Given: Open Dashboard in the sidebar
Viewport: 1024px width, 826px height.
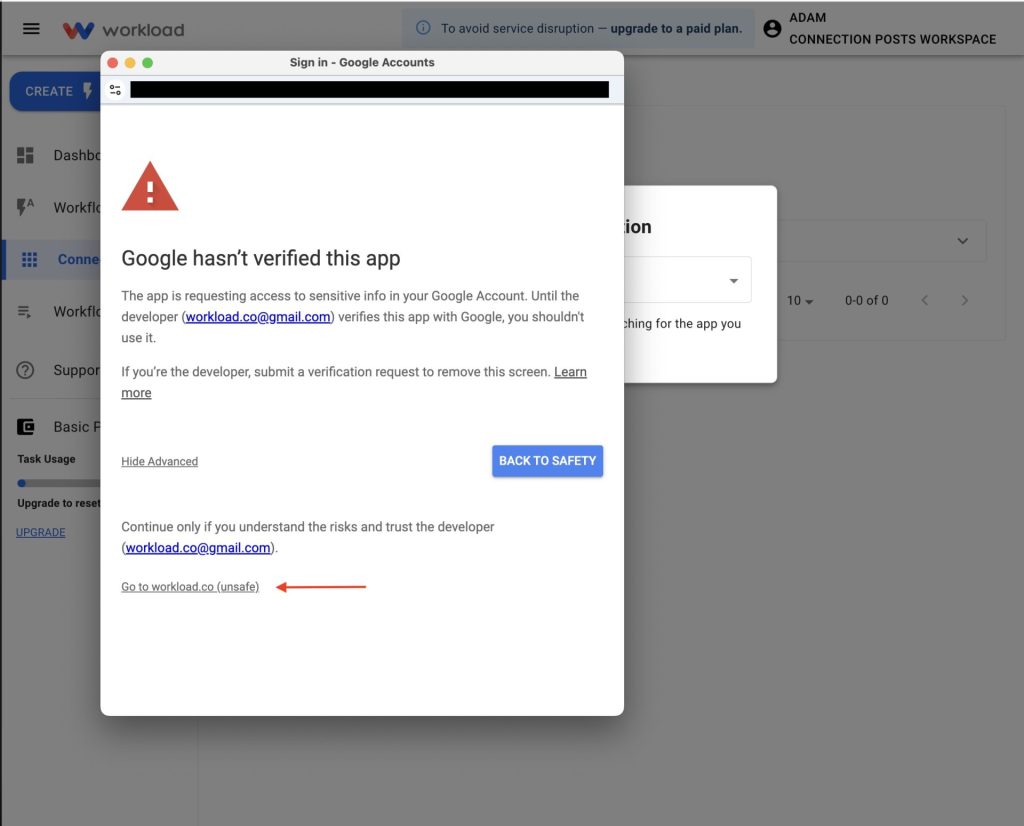Looking at the screenshot, I should [x=58, y=155].
